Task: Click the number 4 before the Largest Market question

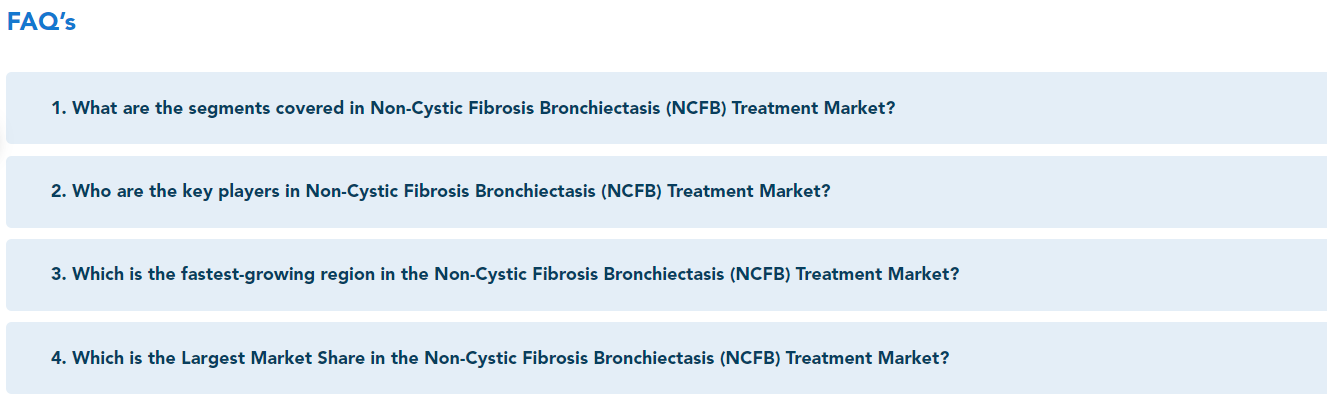Action: point(58,357)
